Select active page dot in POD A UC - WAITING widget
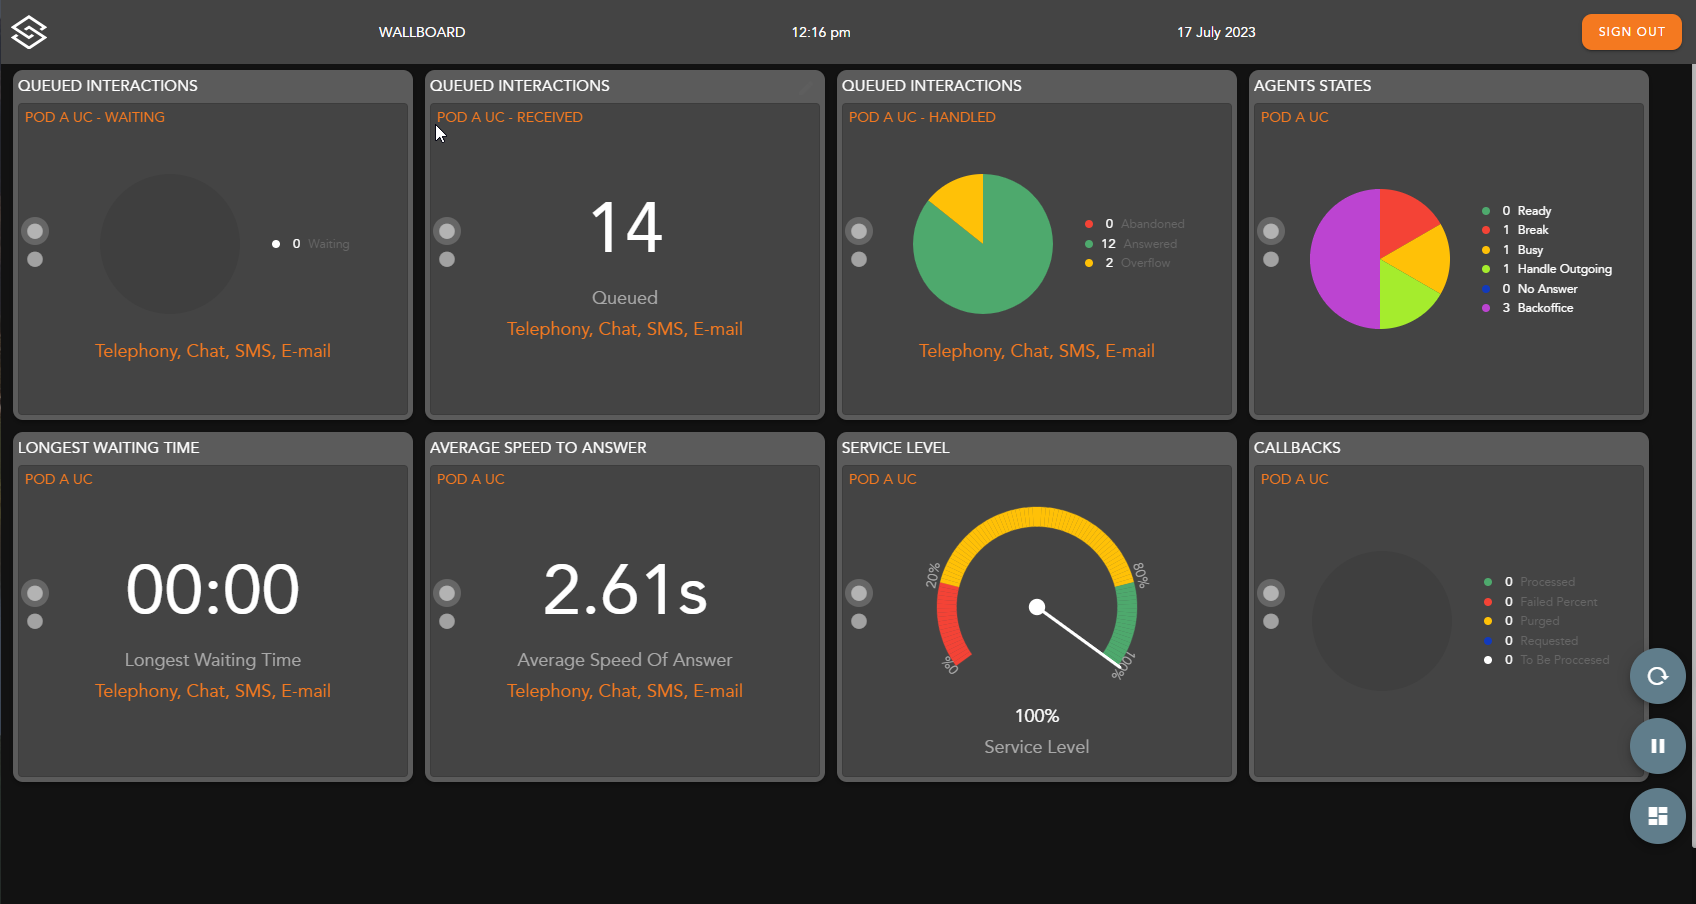Screen dimensions: 1696x904 click(35, 231)
